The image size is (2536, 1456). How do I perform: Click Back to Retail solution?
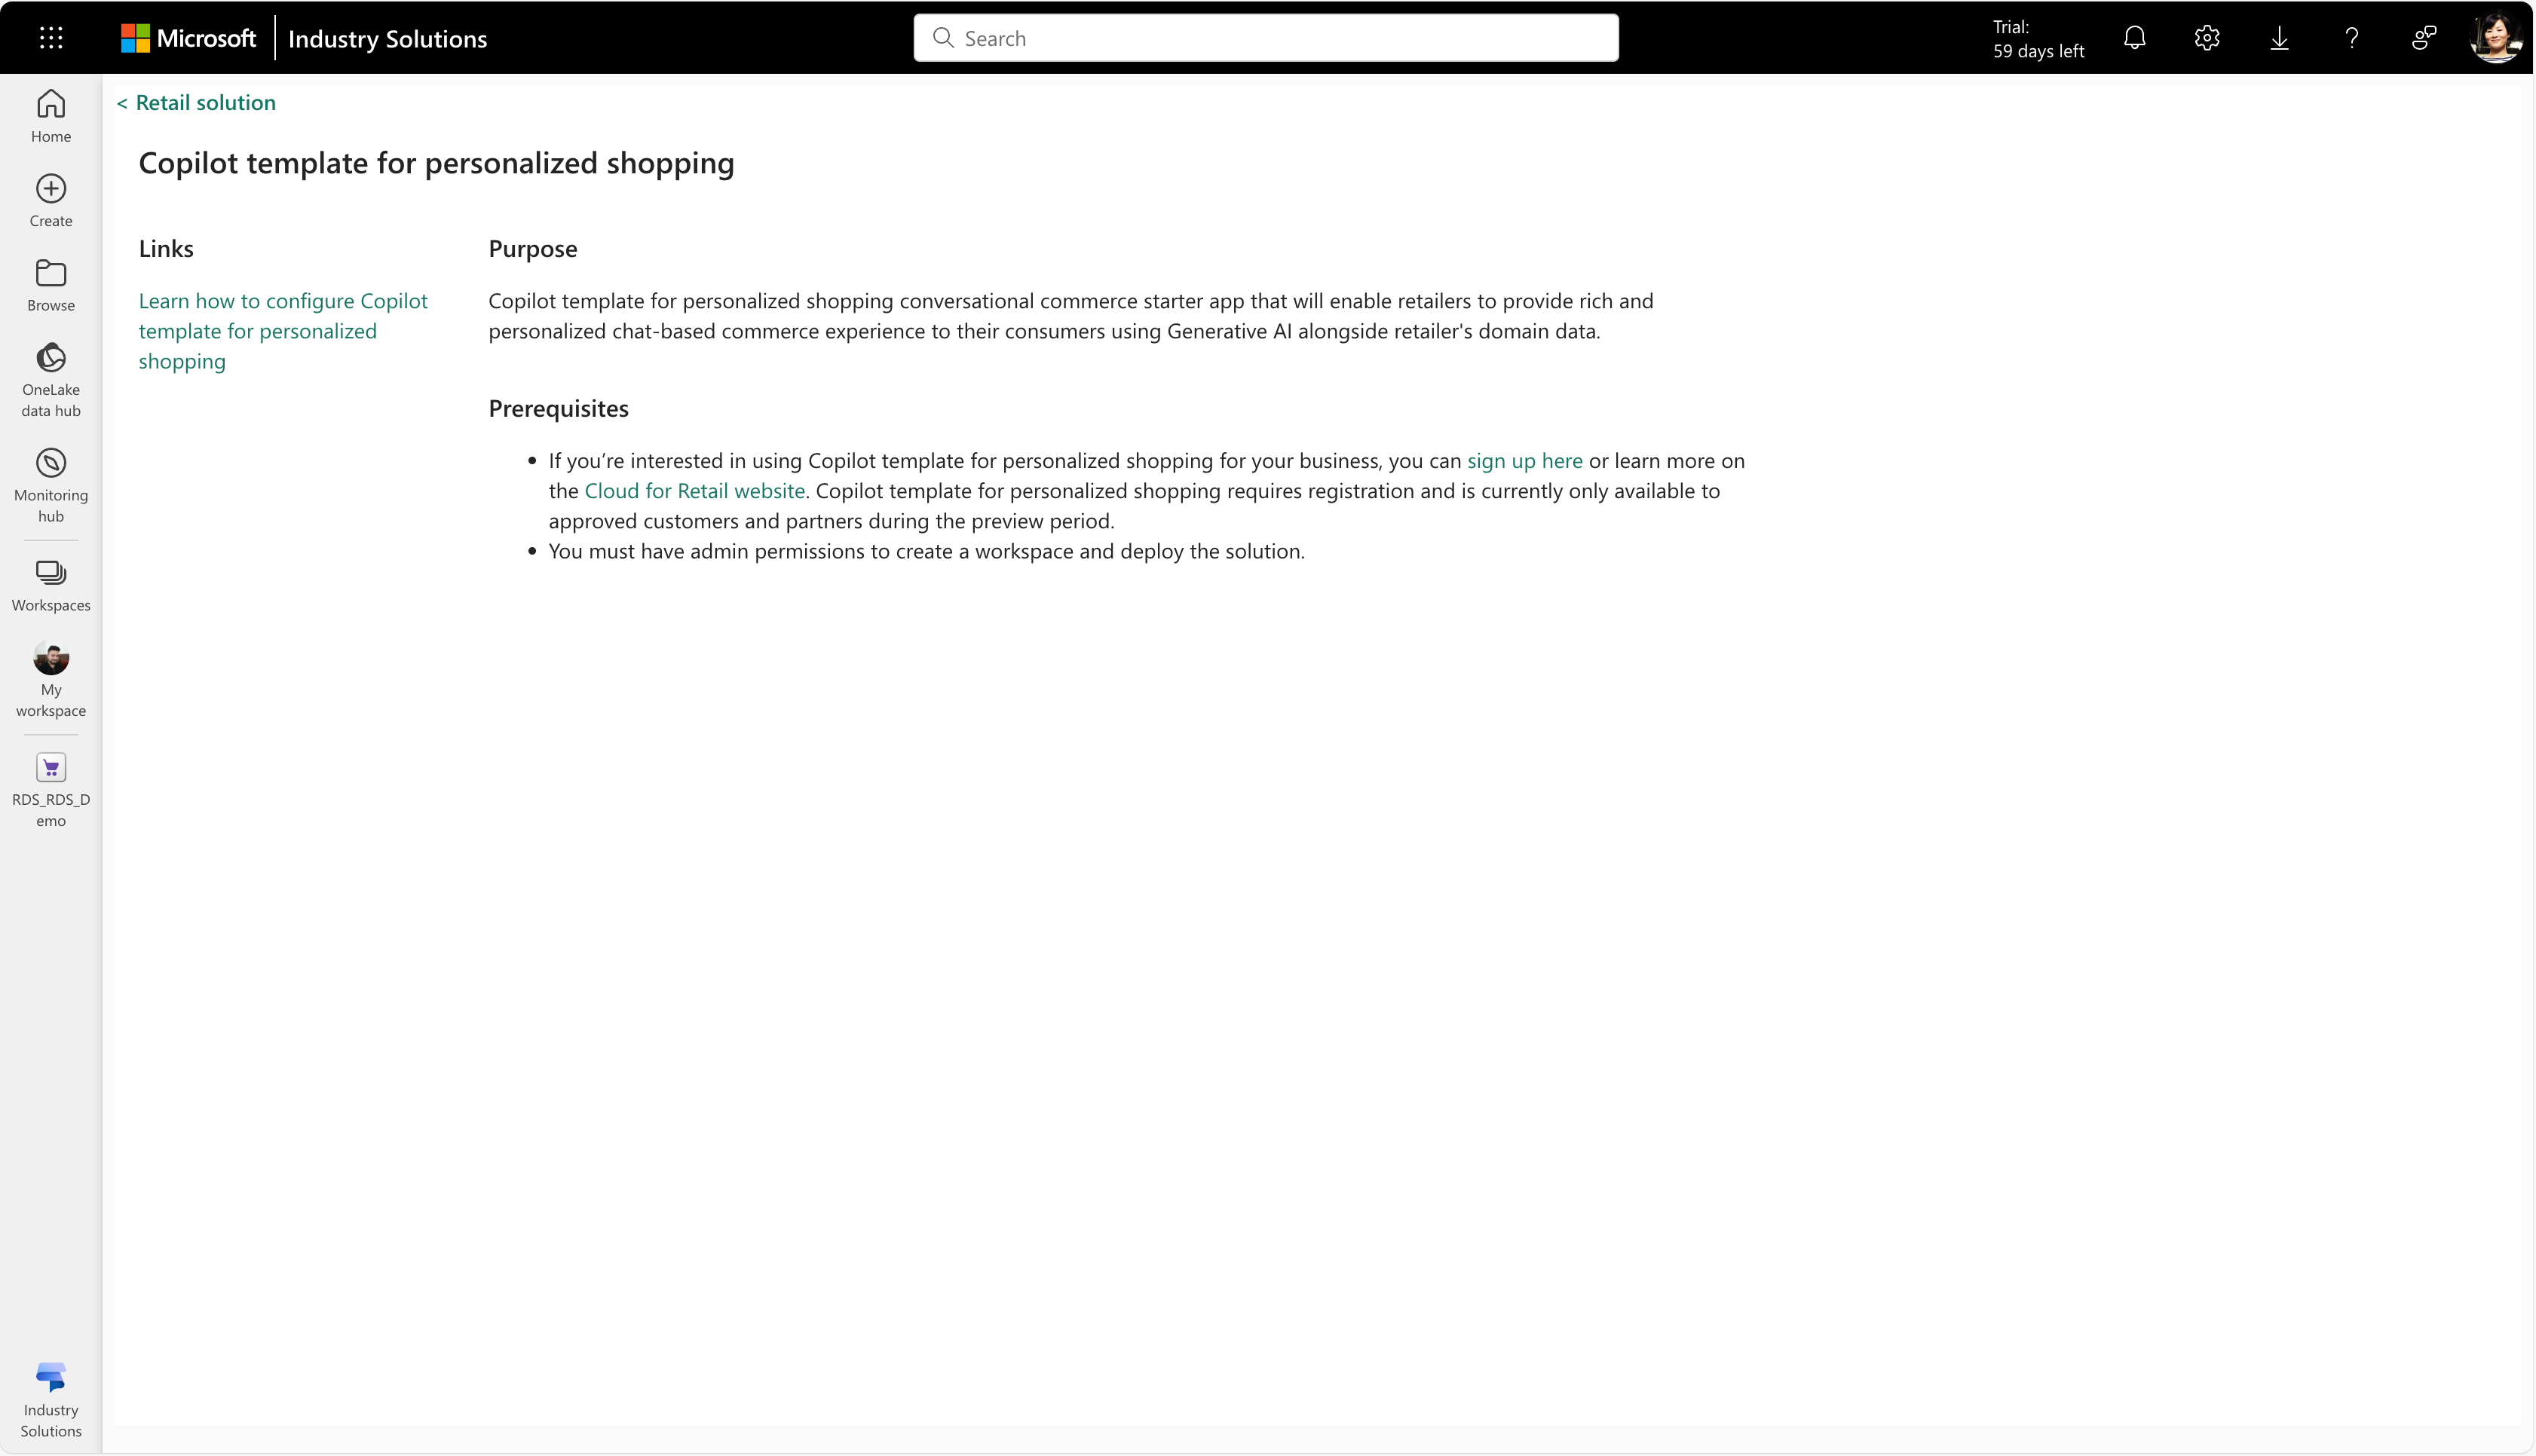pos(195,99)
